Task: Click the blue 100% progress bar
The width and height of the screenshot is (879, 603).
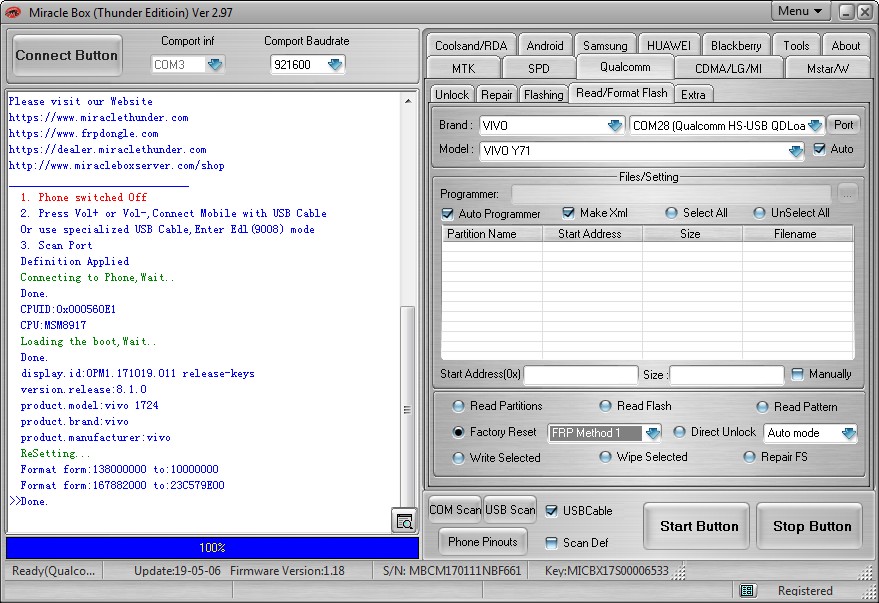Action: (x=212, y=548)
